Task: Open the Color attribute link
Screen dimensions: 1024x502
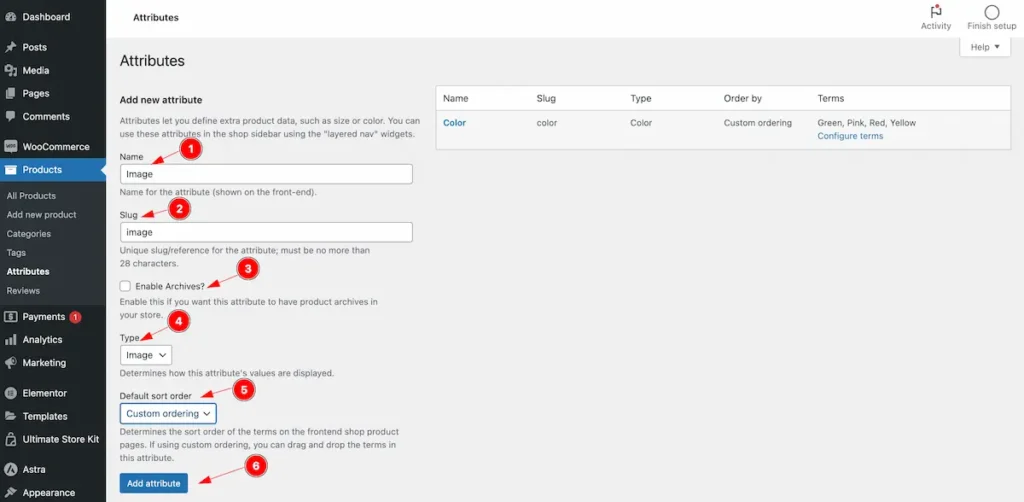Action: (x=455, y=123)
